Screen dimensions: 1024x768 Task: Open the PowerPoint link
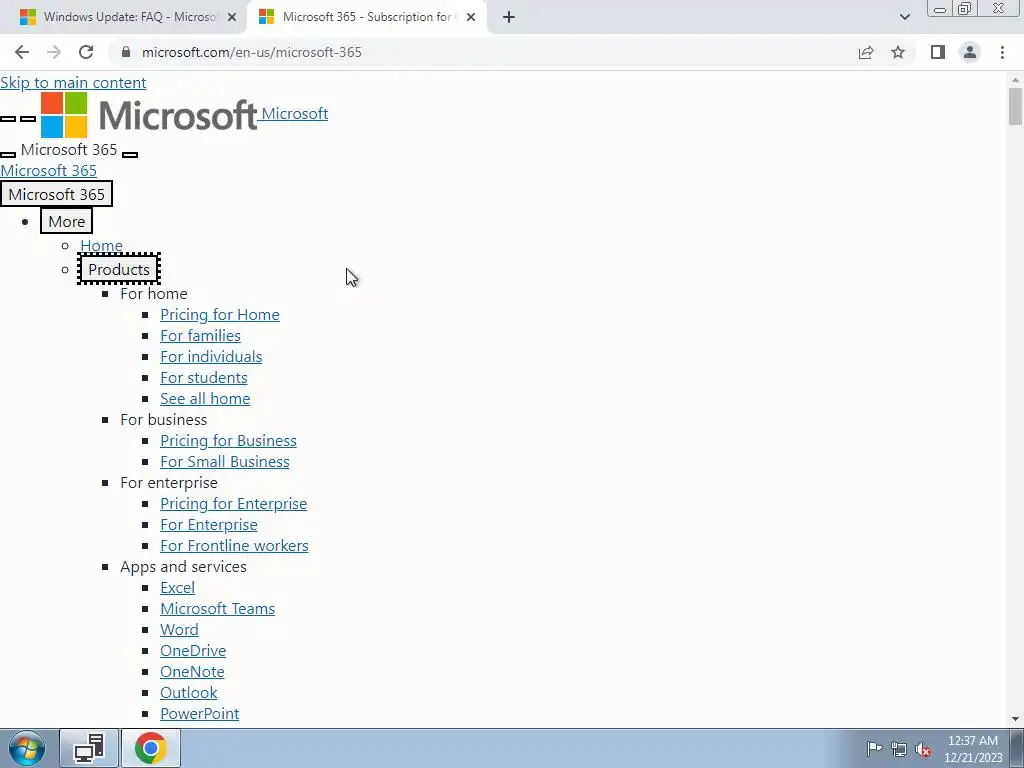coord(200,713)
